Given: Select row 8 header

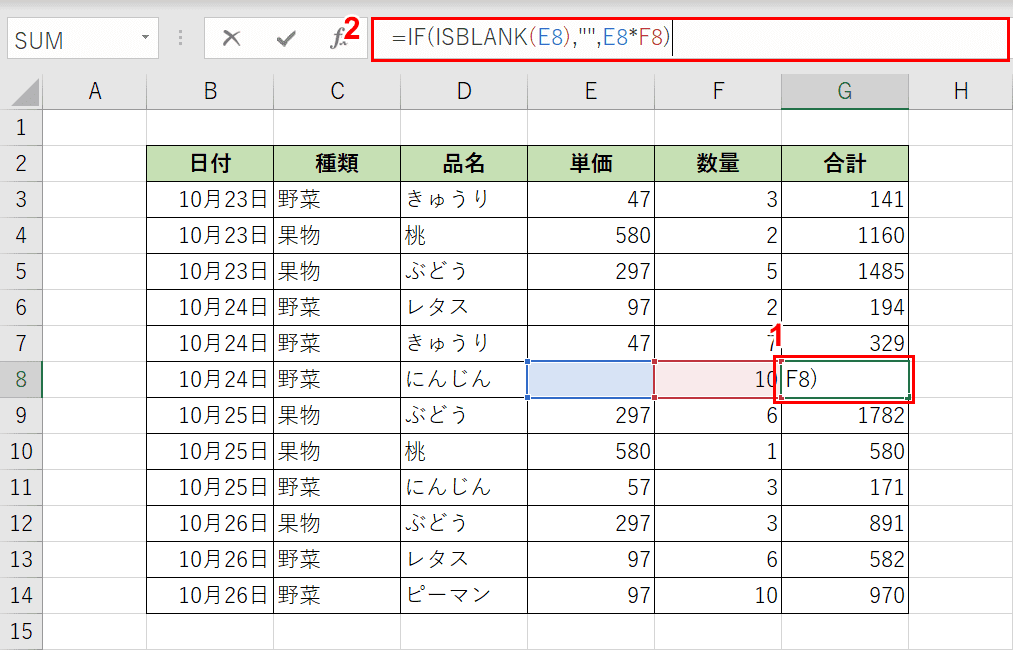Looking at the screenshot, I should [x=21, y=379].
